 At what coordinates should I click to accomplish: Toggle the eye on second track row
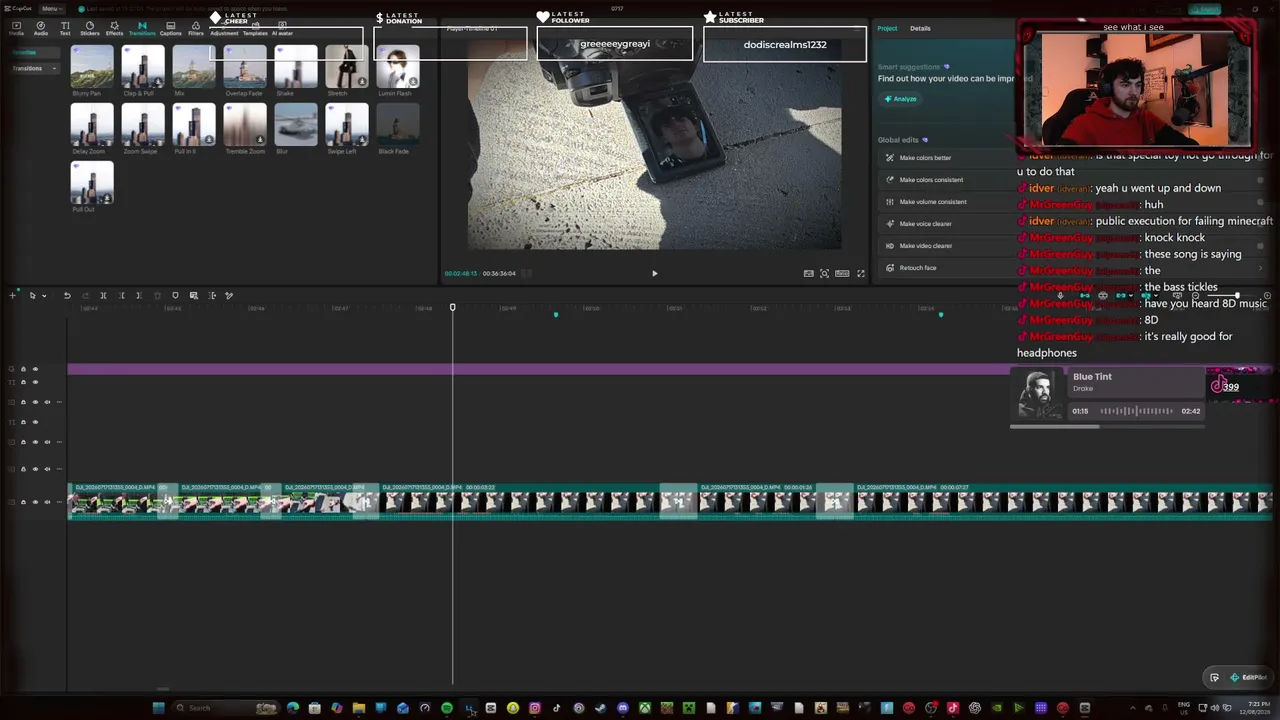click(x=35, y=382)
